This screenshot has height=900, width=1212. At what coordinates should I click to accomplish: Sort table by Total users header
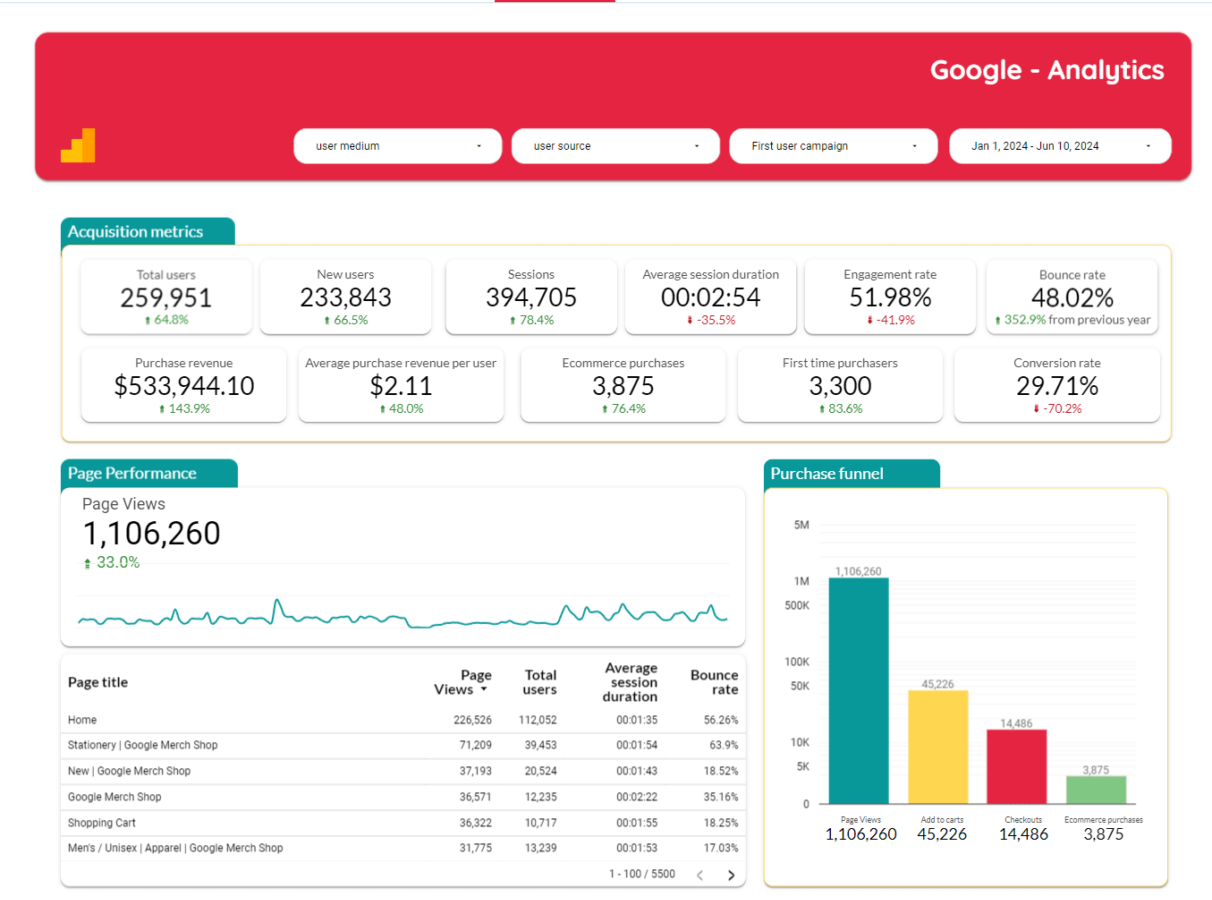(540, 682)
